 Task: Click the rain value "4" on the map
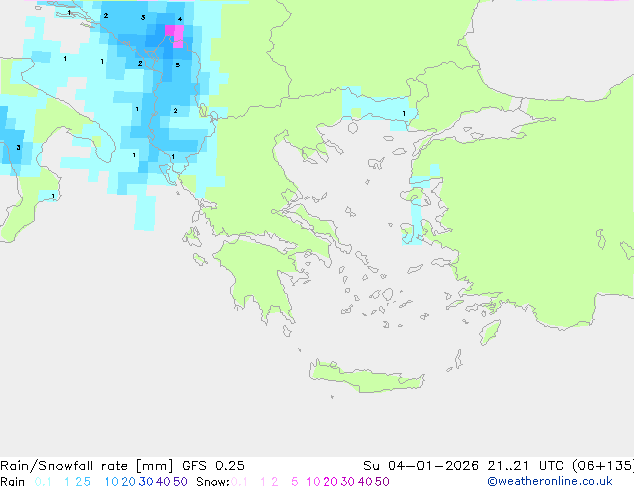click(180, 19)
